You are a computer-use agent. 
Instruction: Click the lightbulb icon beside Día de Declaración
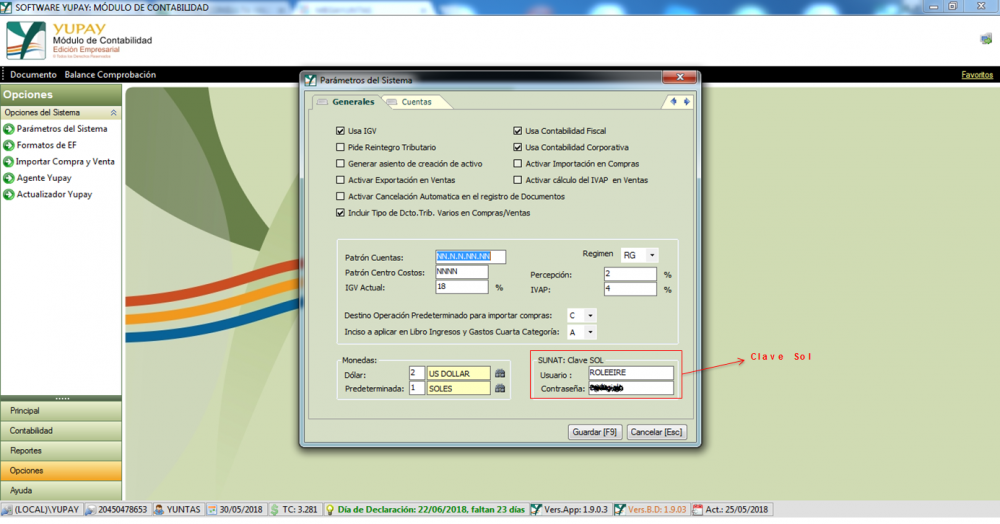tap(330, 510)
